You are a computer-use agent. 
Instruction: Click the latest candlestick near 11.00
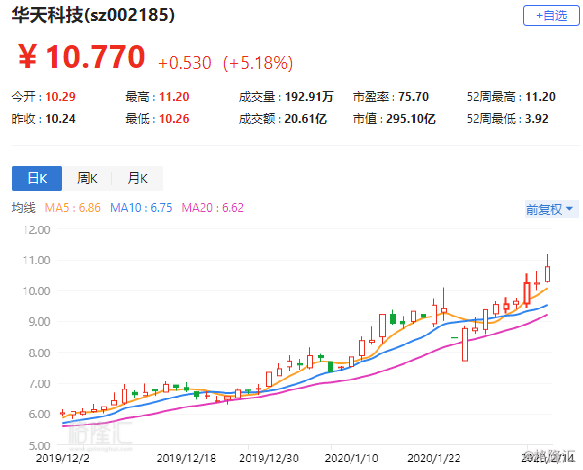click(547, 273)
